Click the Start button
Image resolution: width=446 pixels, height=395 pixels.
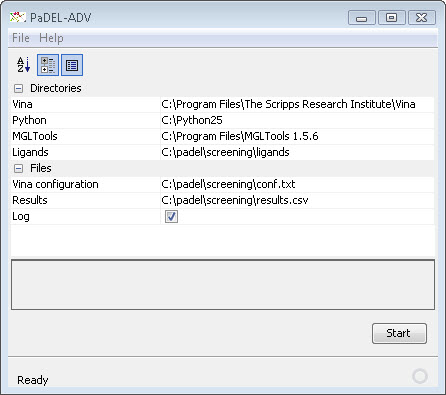pyautogui.click(x=399, y=333)
